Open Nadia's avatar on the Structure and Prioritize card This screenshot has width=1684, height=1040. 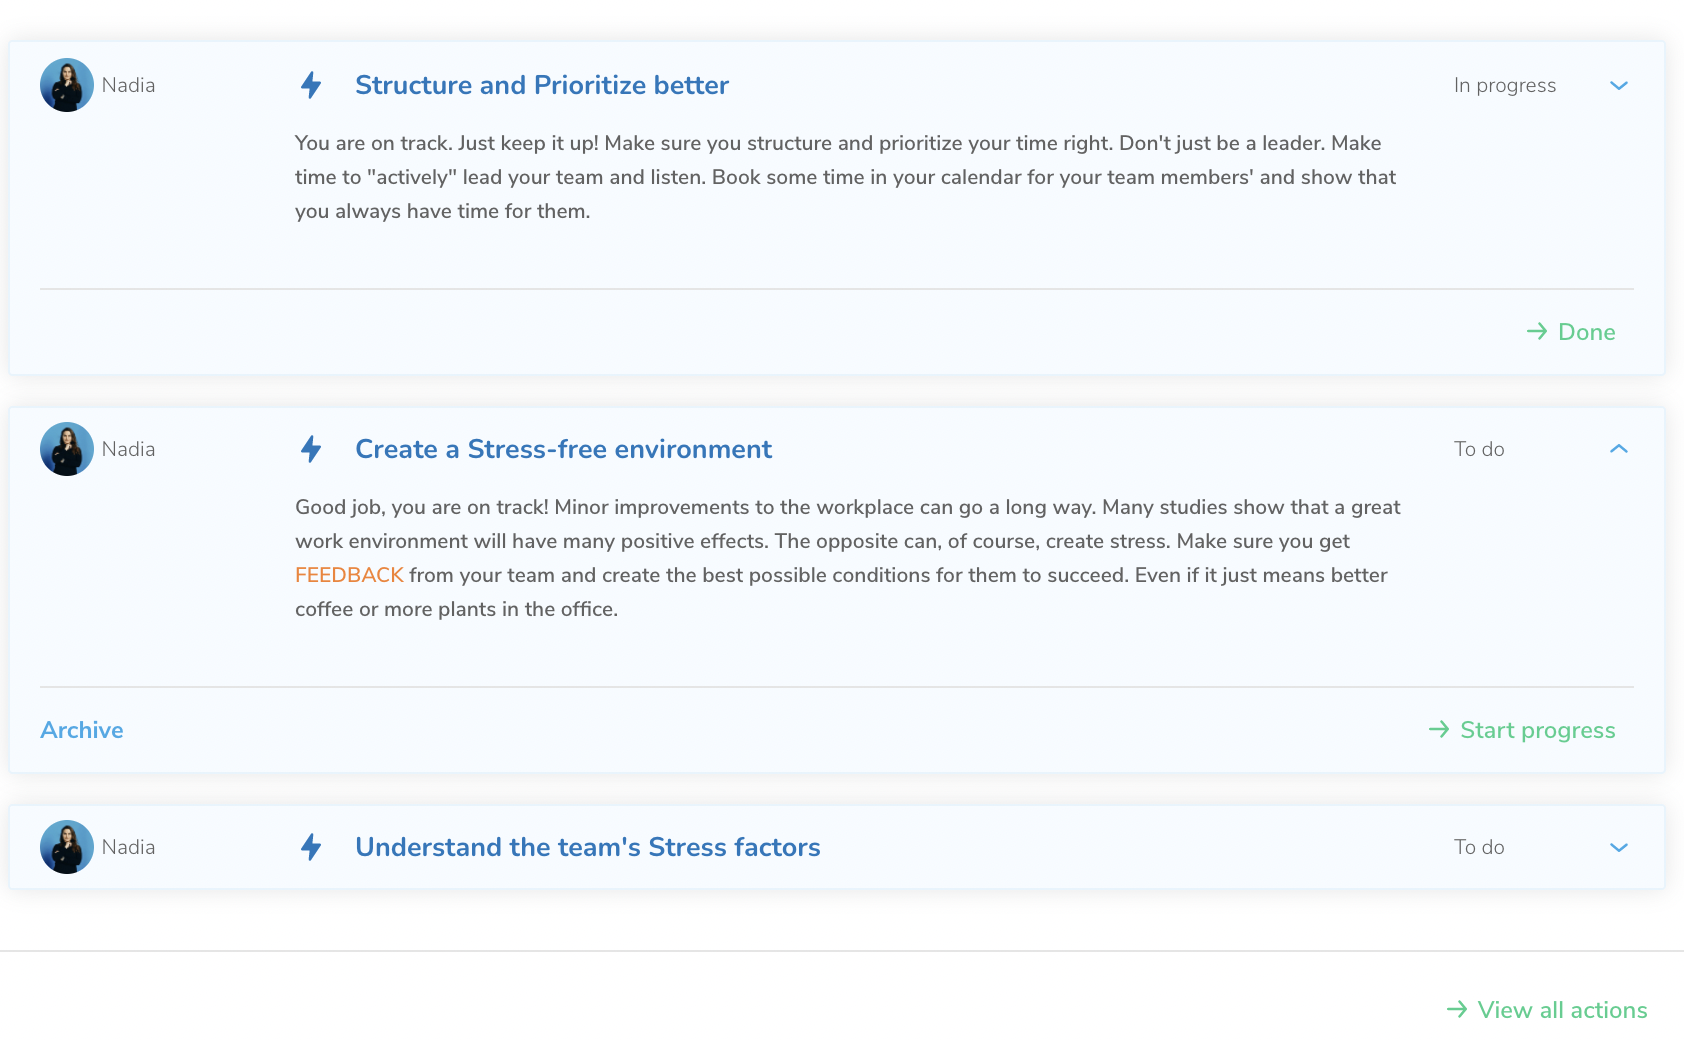[67, 85]
